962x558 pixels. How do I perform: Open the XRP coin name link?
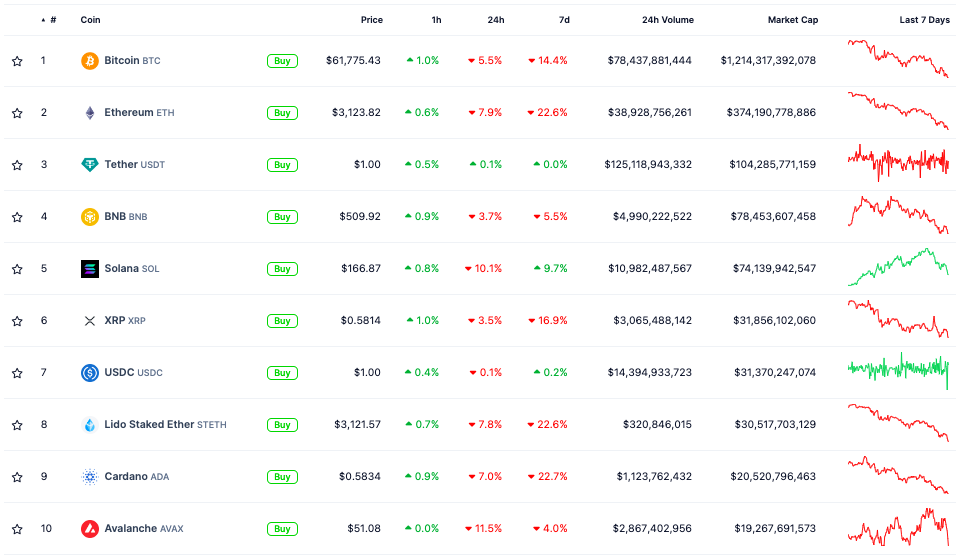click(x=115, y=321)
